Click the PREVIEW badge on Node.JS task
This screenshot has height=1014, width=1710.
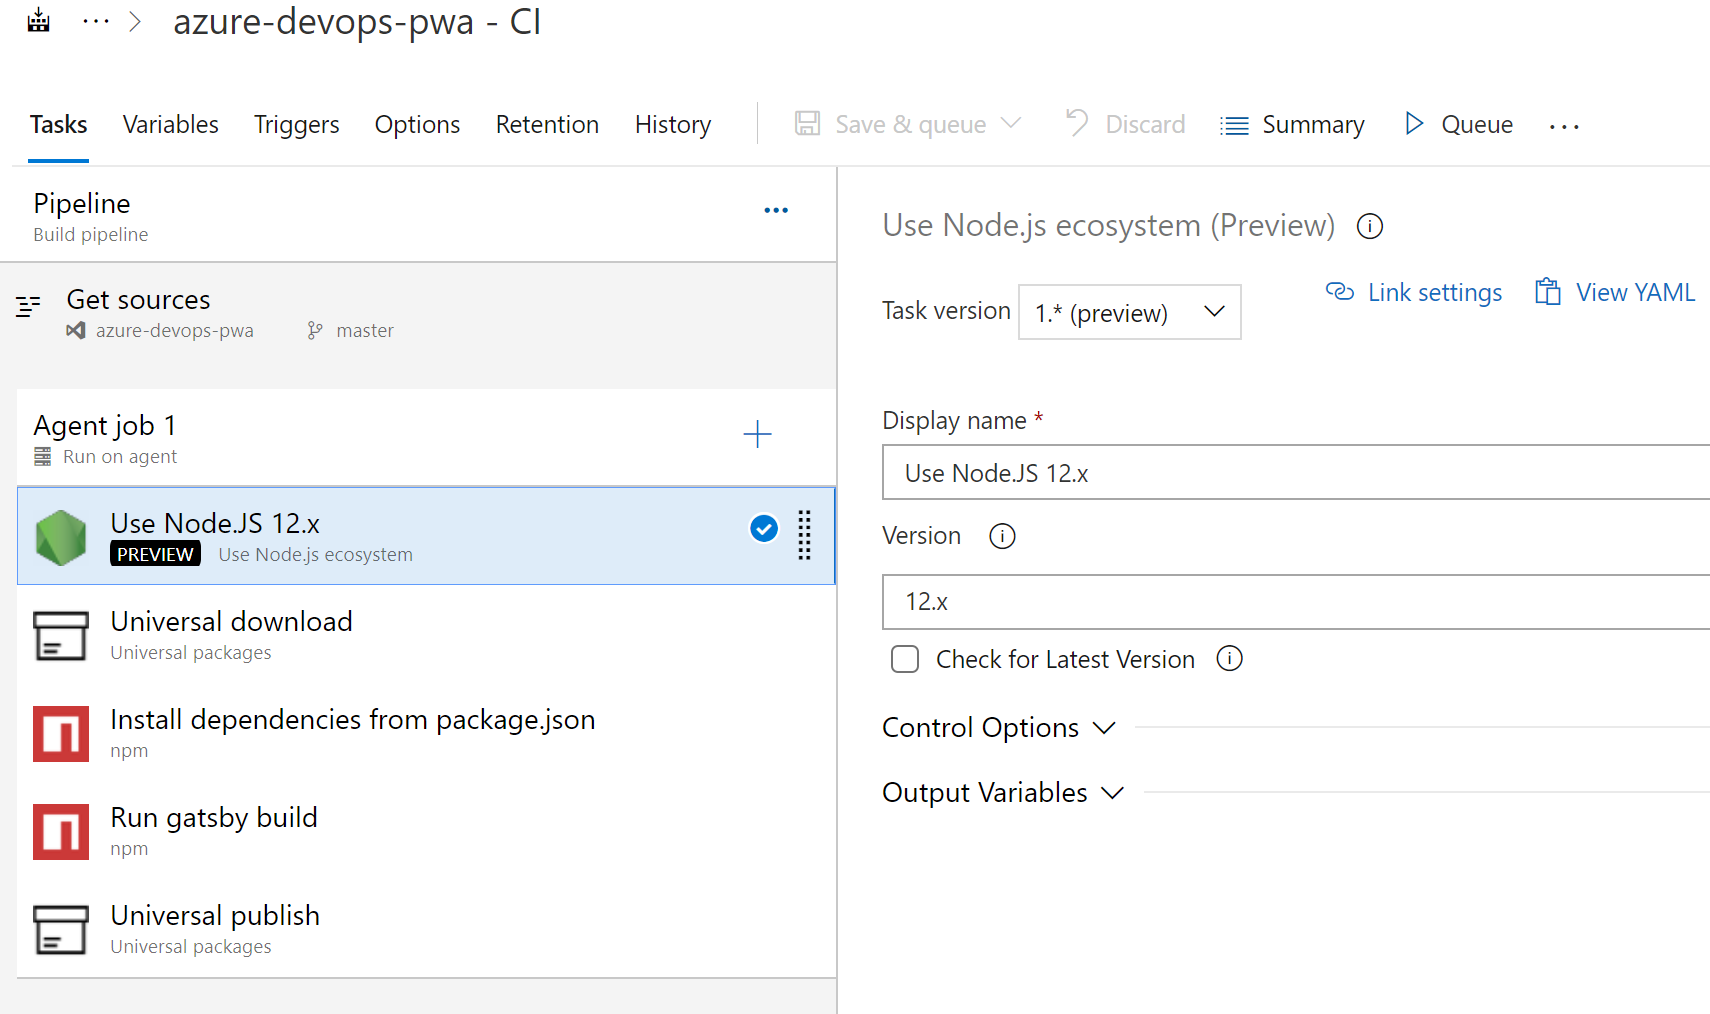click(155, 554)
